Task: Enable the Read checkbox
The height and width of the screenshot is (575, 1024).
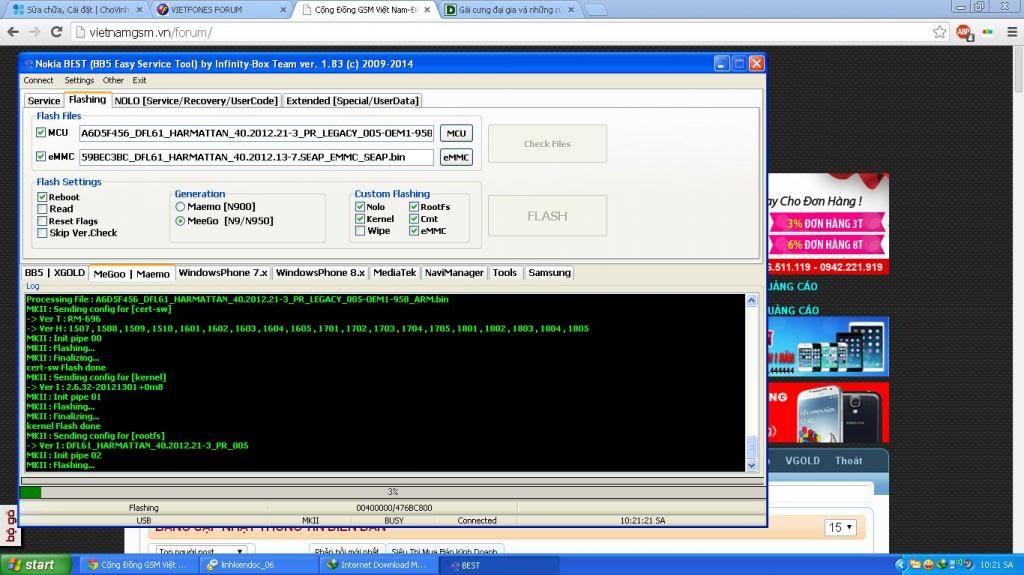Action: click(42, 208)
